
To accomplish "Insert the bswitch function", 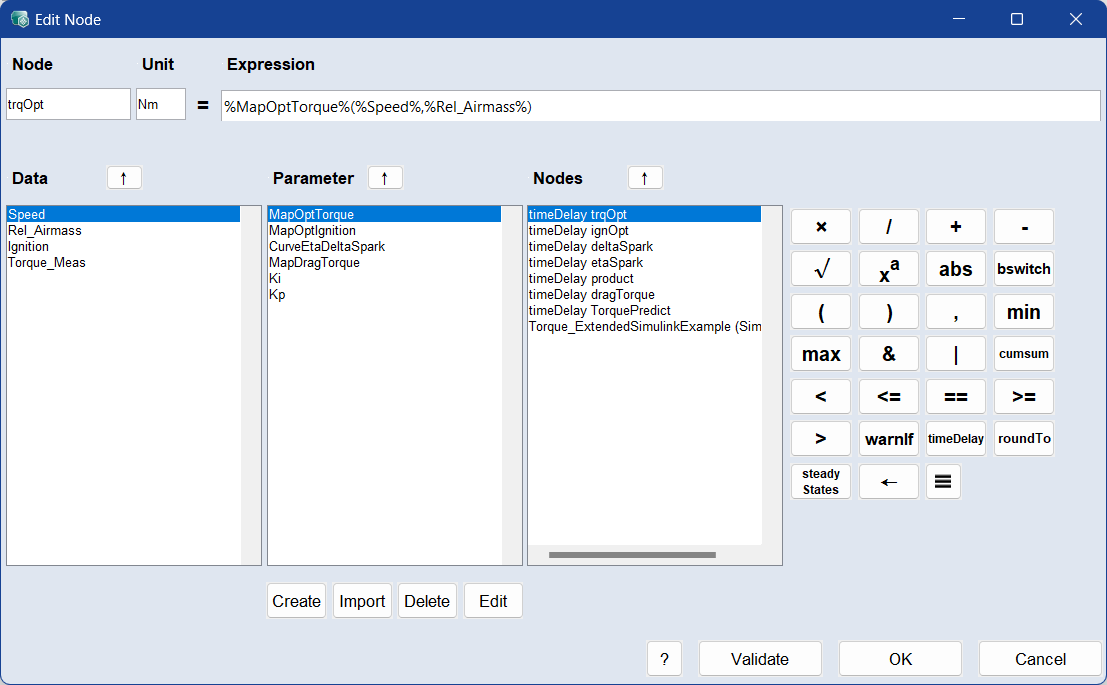I will [1023, 269].
